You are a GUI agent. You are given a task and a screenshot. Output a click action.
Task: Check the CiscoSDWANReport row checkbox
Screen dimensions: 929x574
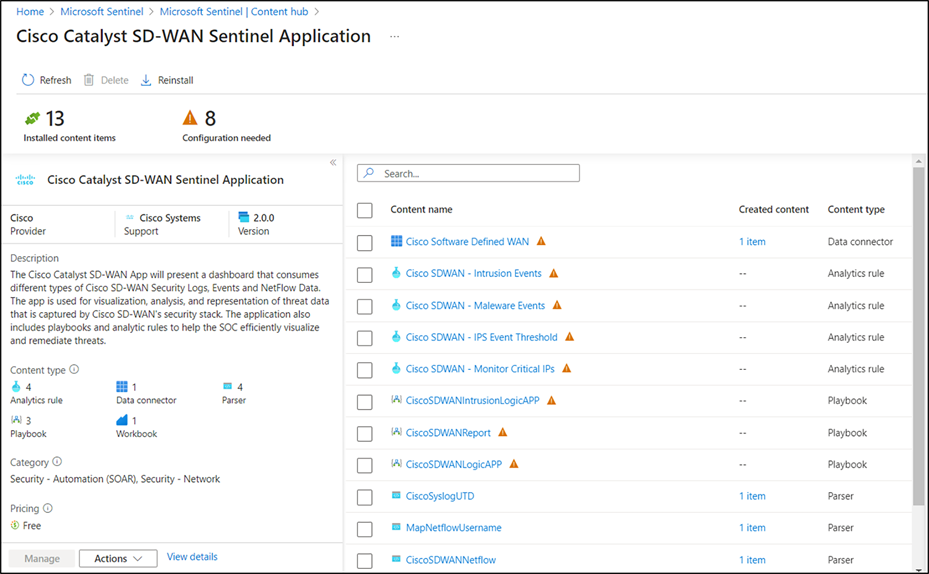[x=365, y=434]
